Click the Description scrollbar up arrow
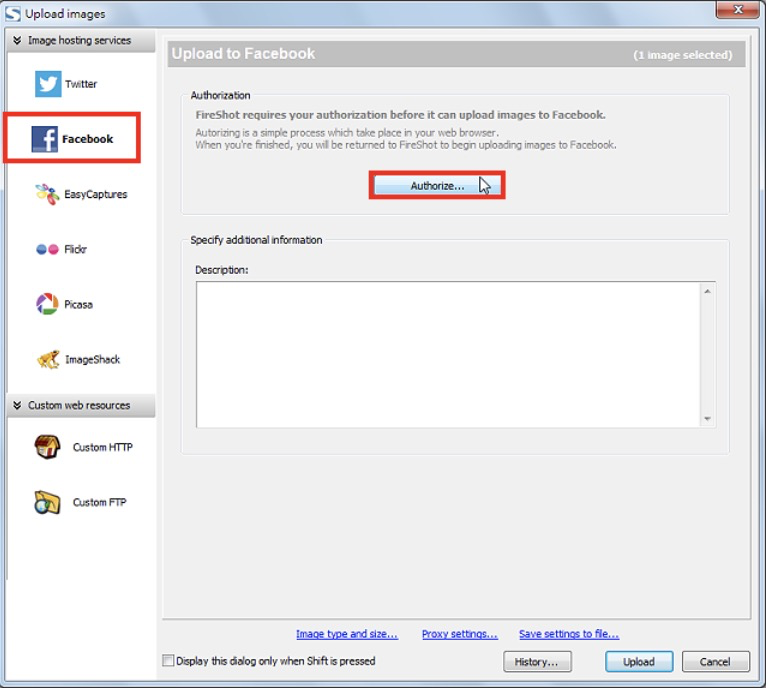Screen dimensions: 768x690 point(708,291)
